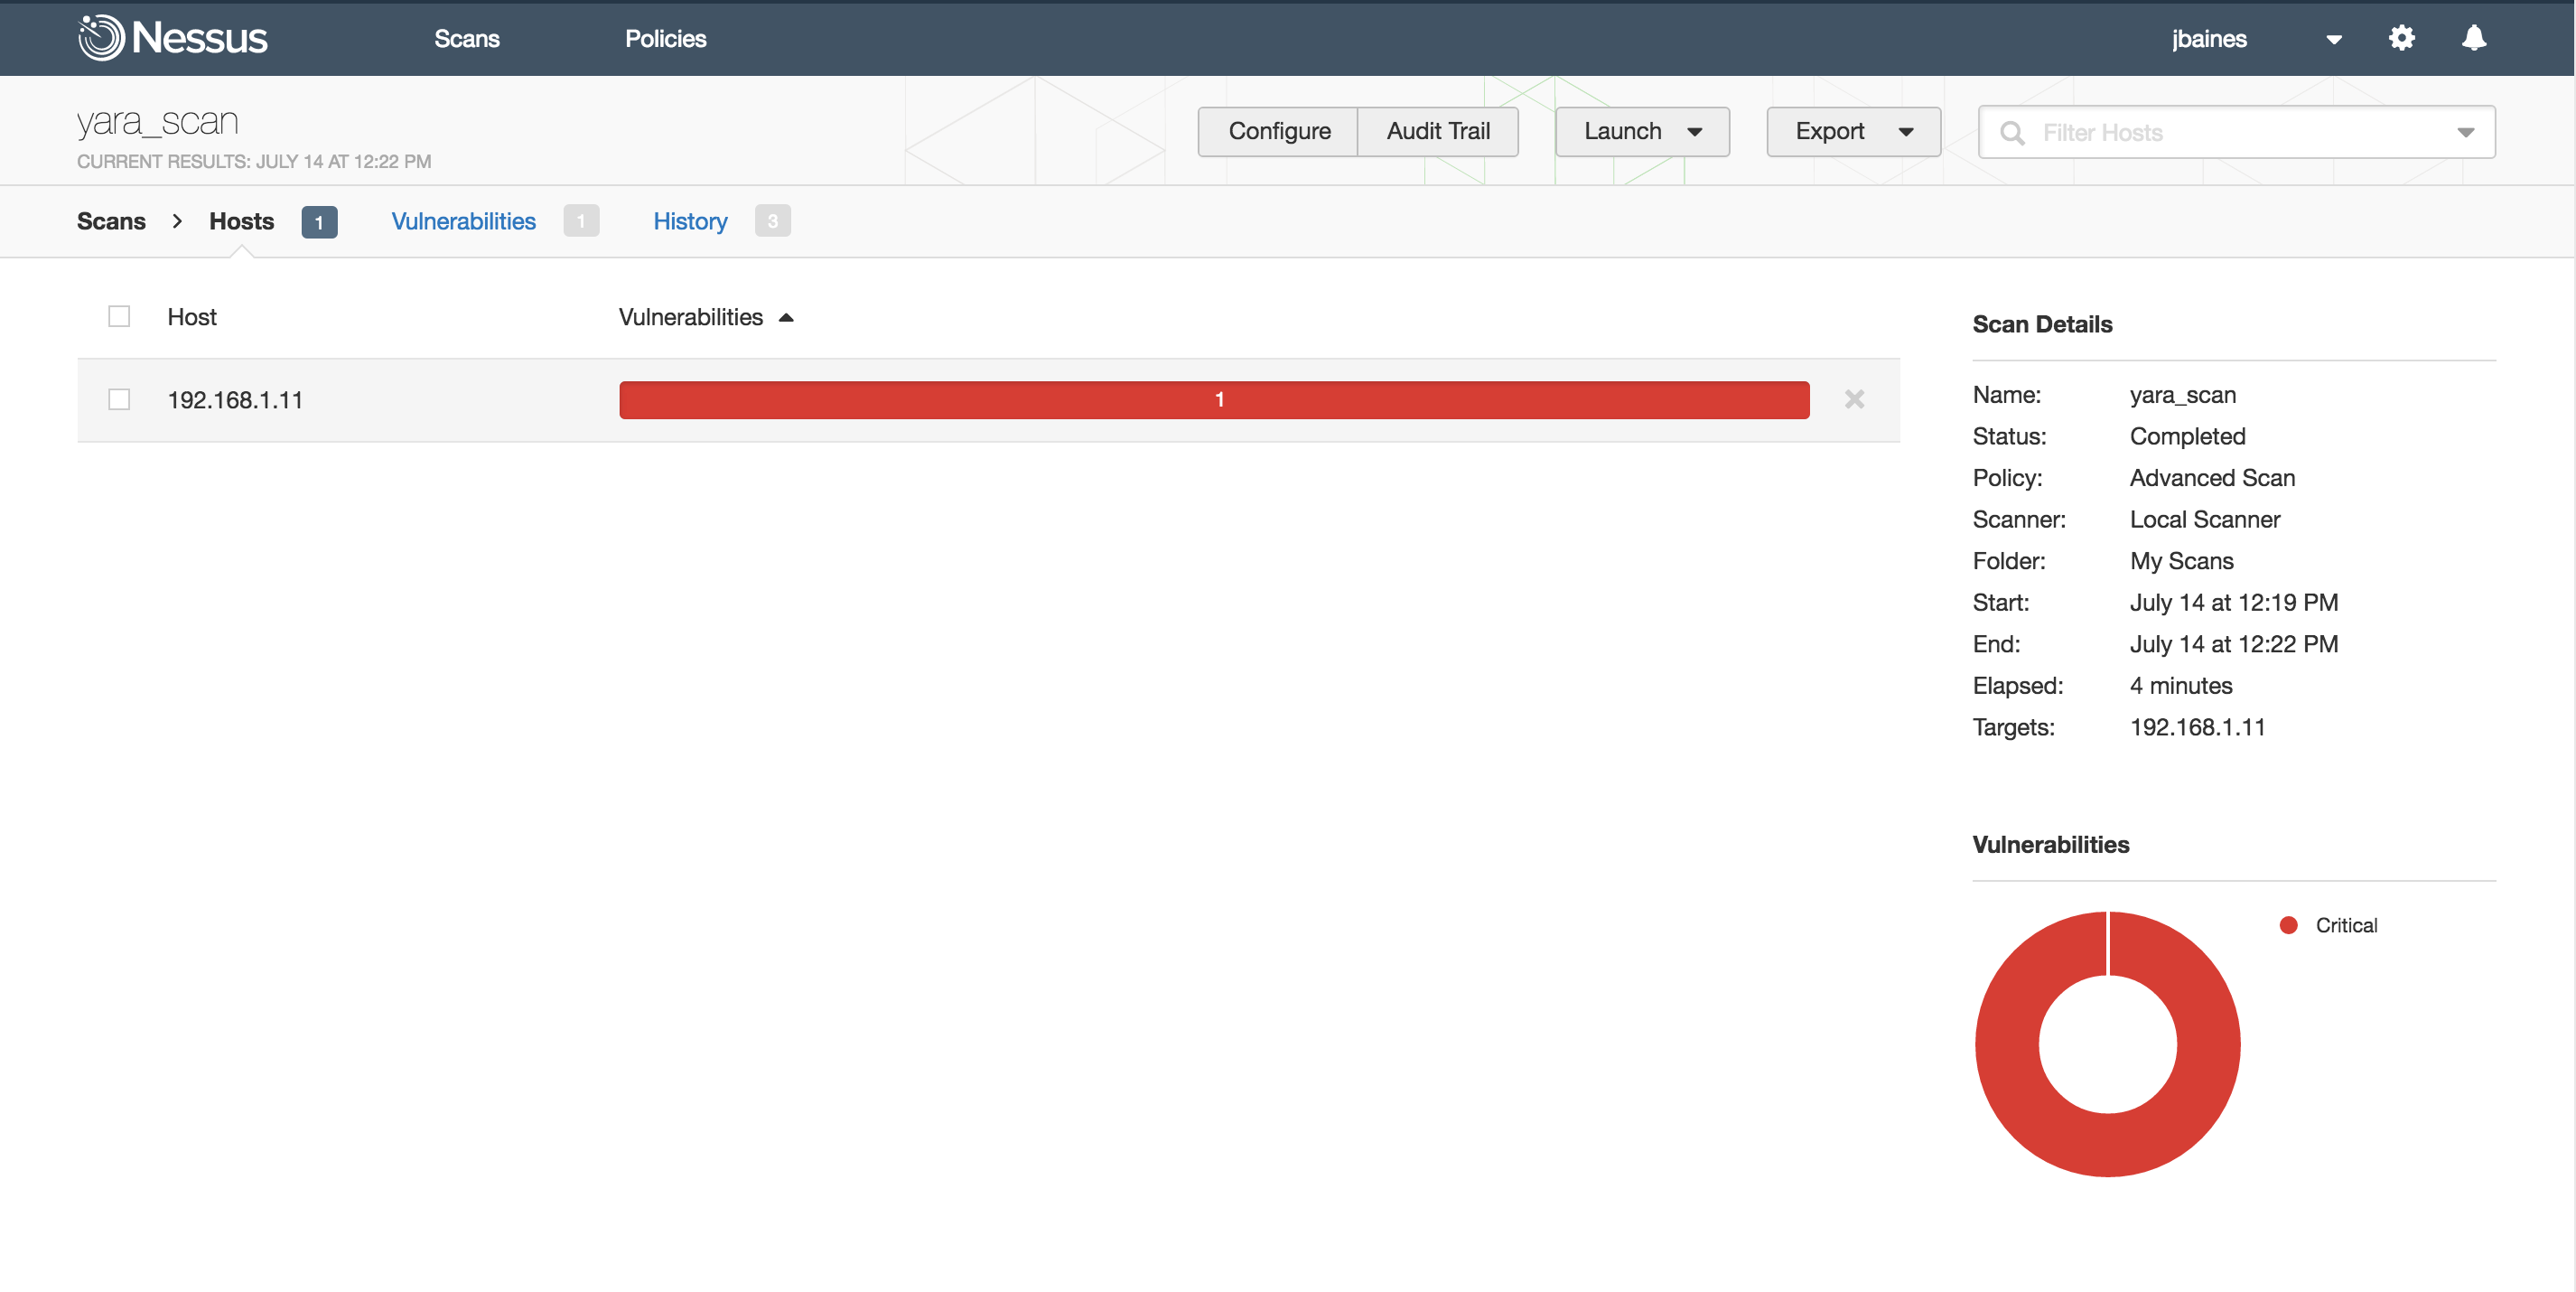
Task: Click the Host column header
Action: coord(192,317)
